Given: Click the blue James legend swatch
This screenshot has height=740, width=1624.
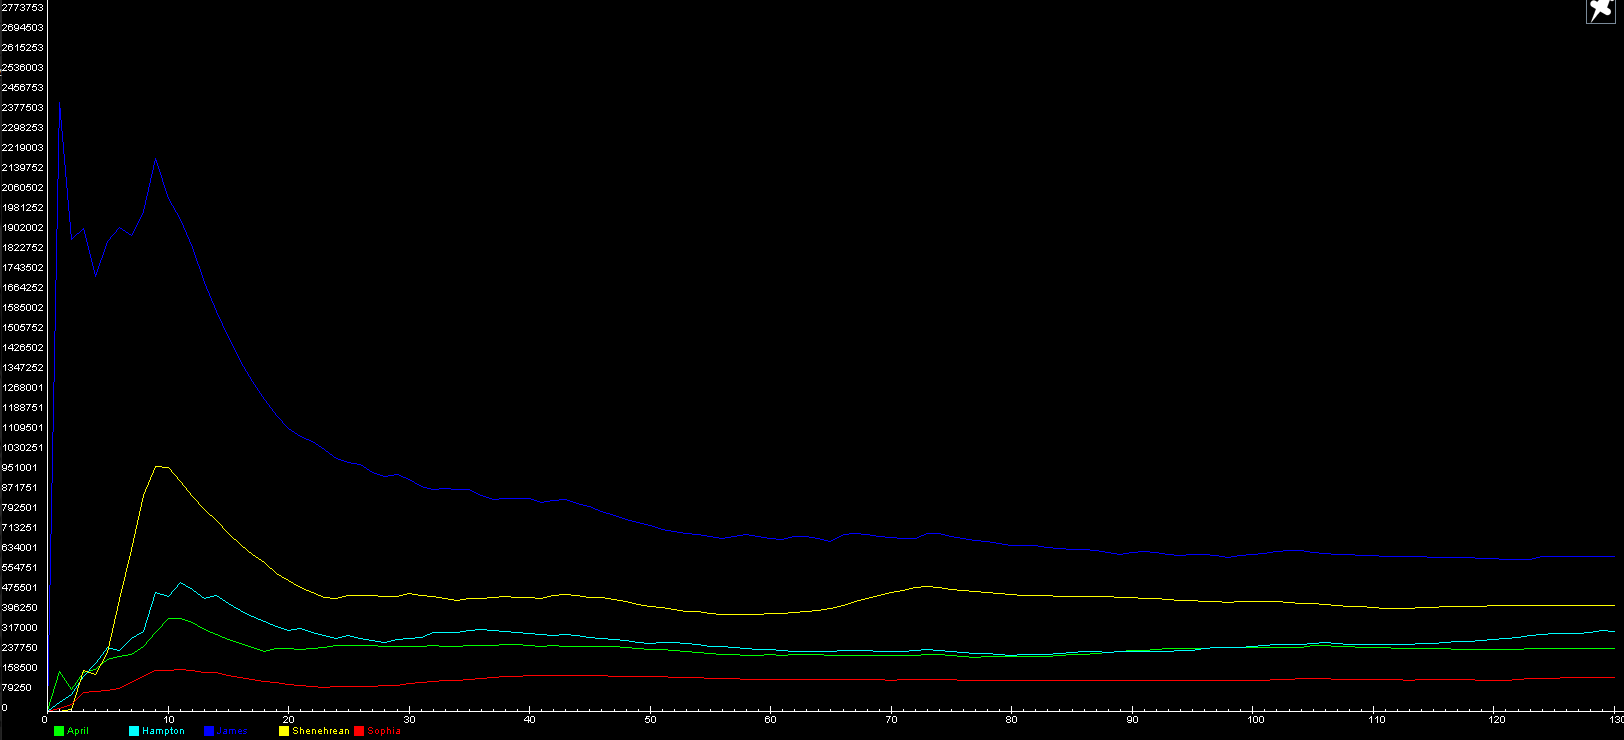Looking at the screenshot, I should tap(209, 731).
